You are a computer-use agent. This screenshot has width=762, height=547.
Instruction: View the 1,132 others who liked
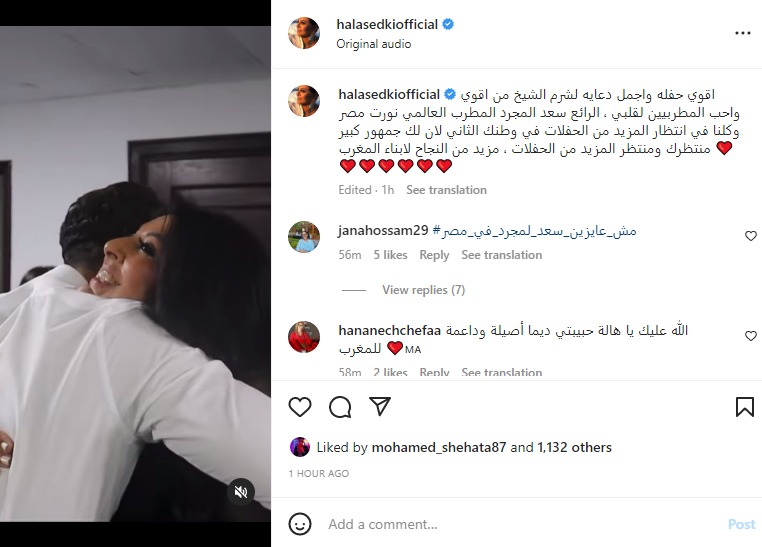tap(574, 447)
